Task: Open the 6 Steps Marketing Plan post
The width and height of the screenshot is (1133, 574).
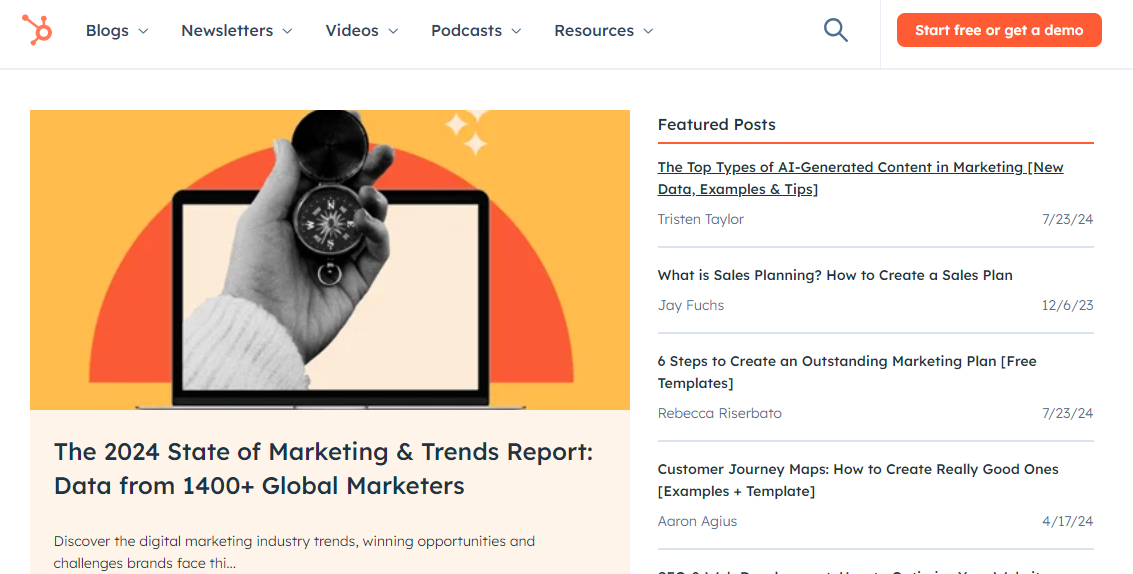Action: pyautogui.click(x=847, y=372)
